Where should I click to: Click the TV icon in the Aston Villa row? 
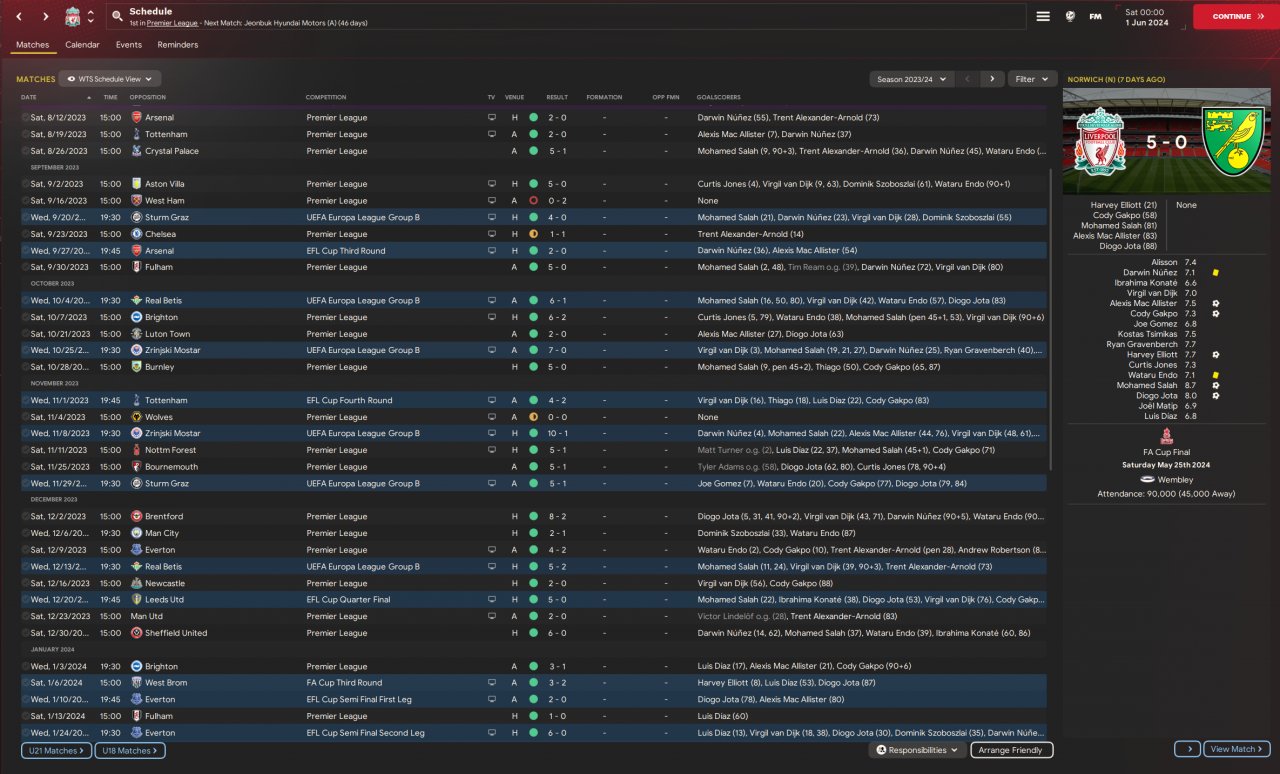tap(491, 184)
